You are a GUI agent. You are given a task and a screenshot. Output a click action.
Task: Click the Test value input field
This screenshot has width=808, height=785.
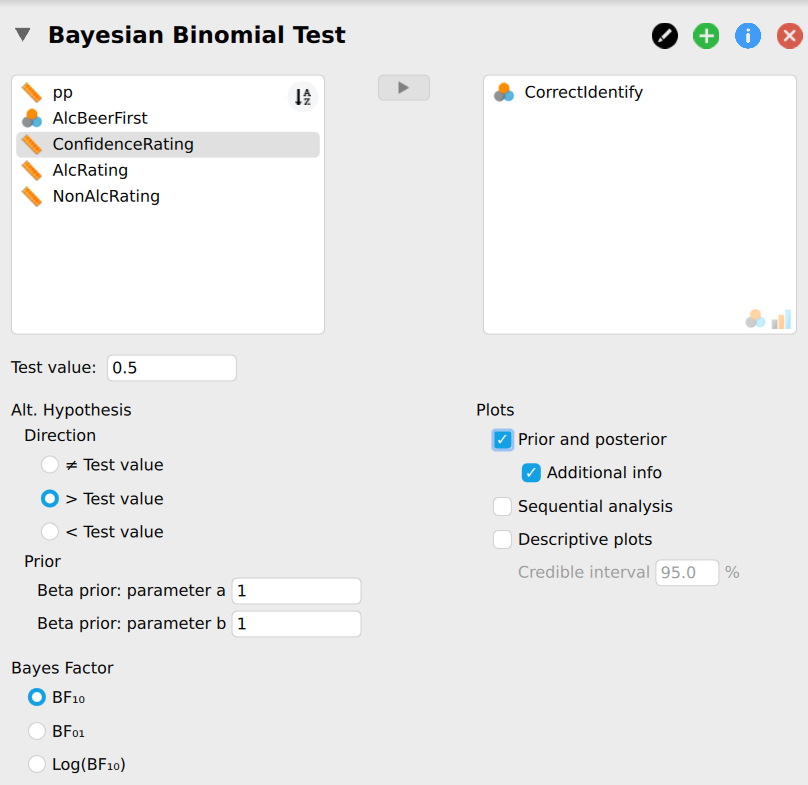(171, 368)
